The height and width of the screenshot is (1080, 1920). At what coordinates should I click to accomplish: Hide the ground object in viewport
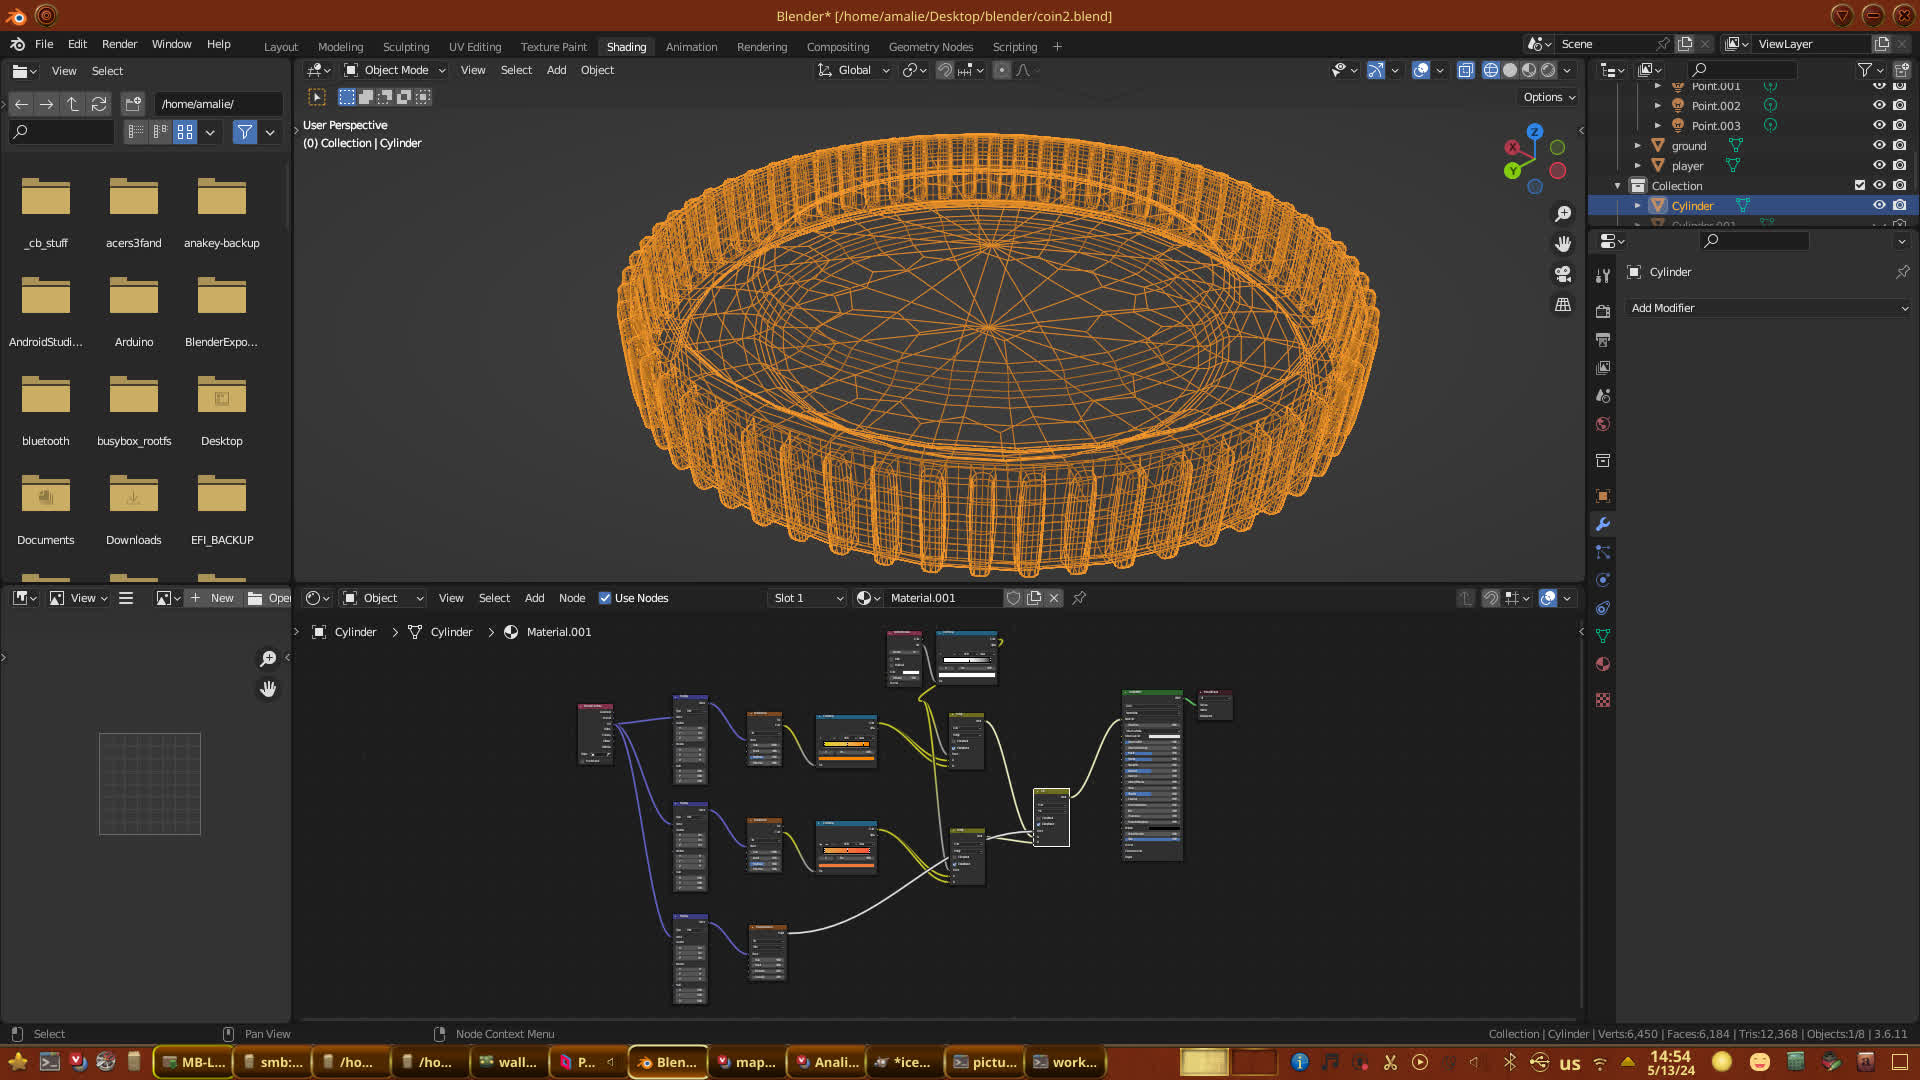(1879, 146)
